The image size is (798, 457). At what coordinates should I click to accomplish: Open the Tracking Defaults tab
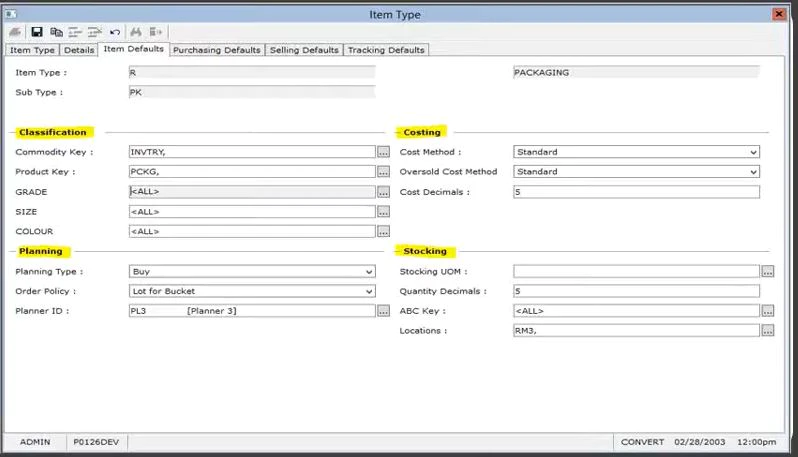point(386,50)
